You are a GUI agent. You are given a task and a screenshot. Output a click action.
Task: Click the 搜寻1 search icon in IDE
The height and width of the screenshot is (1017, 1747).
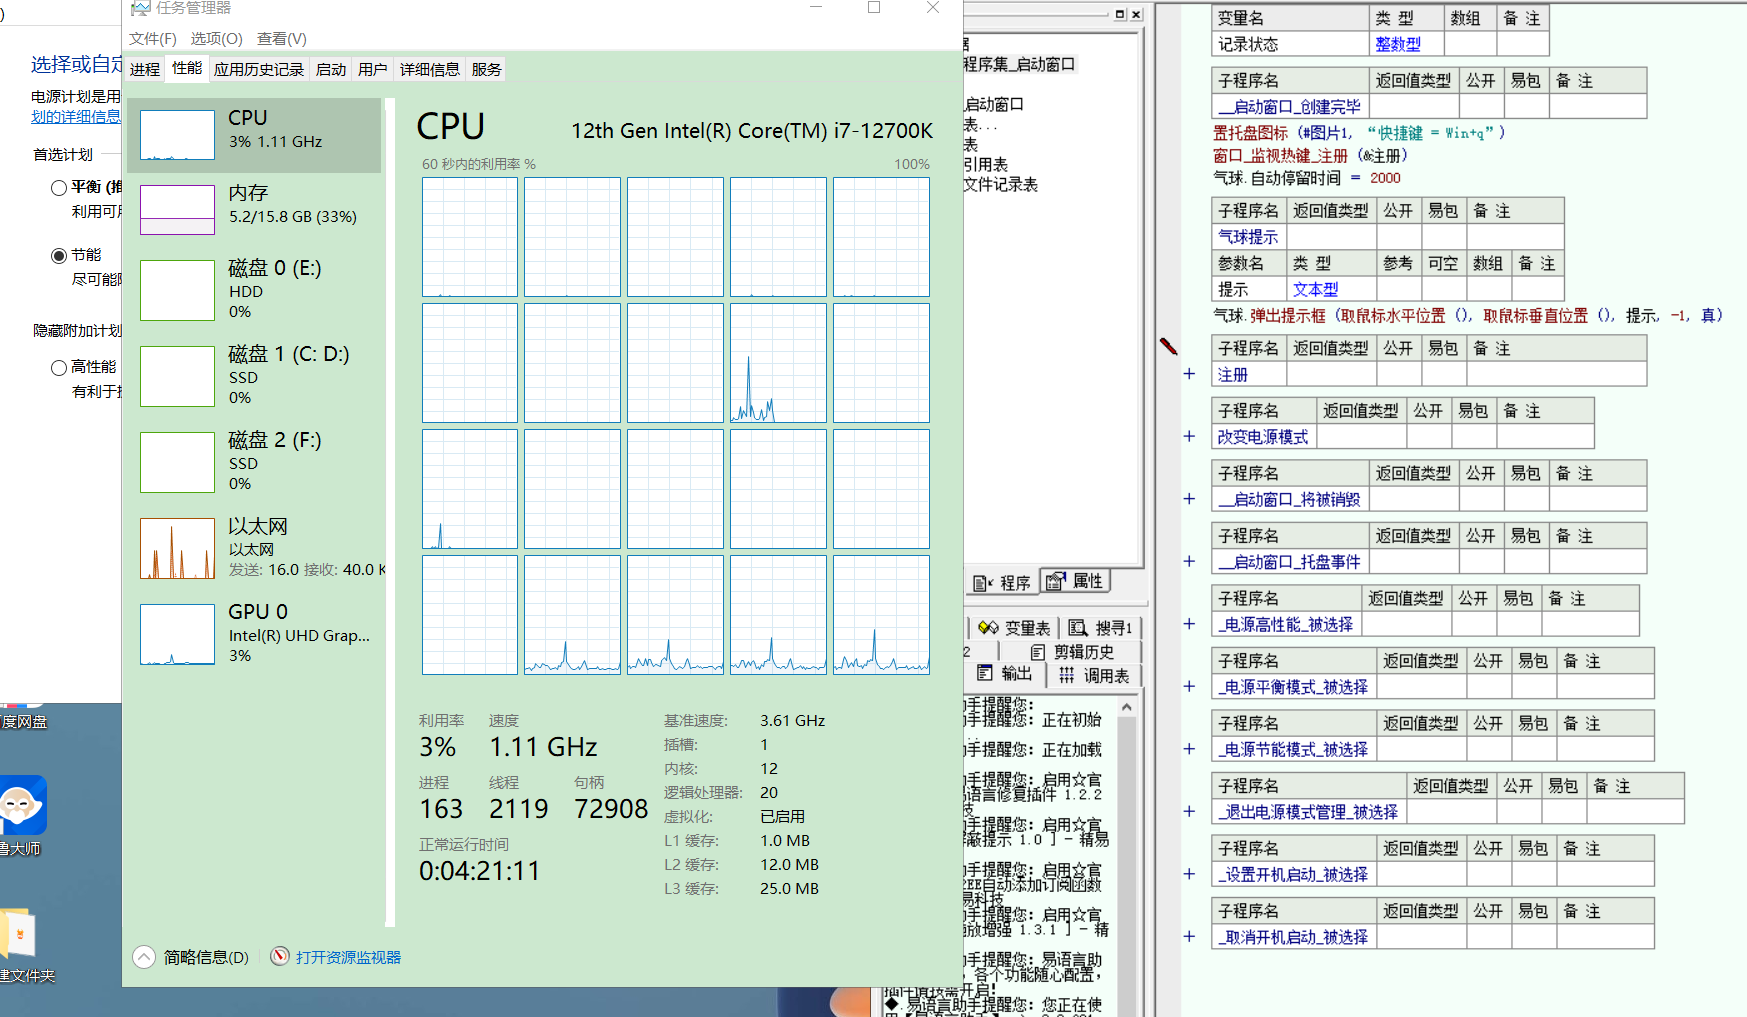tap(1078, 627)
